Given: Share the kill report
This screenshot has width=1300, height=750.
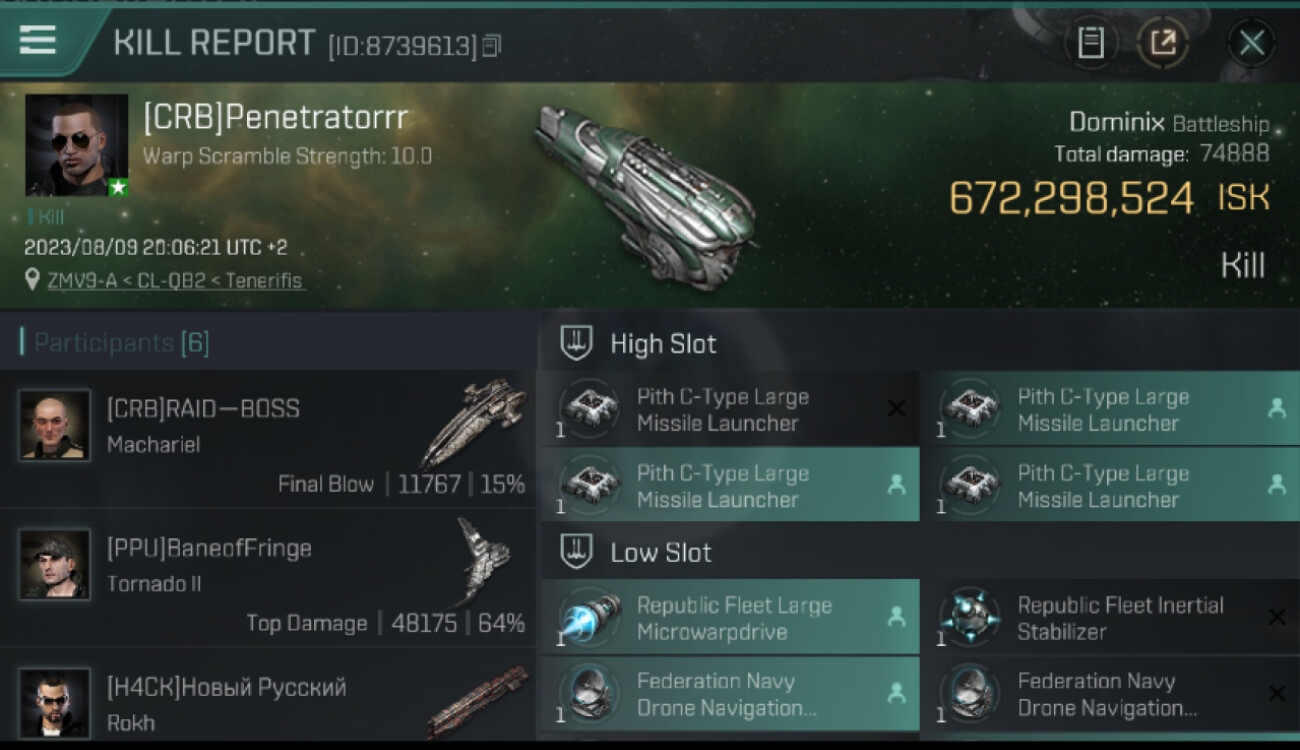Looking at the screenshot, I should pyautogui.click(x=1163, y=43).
